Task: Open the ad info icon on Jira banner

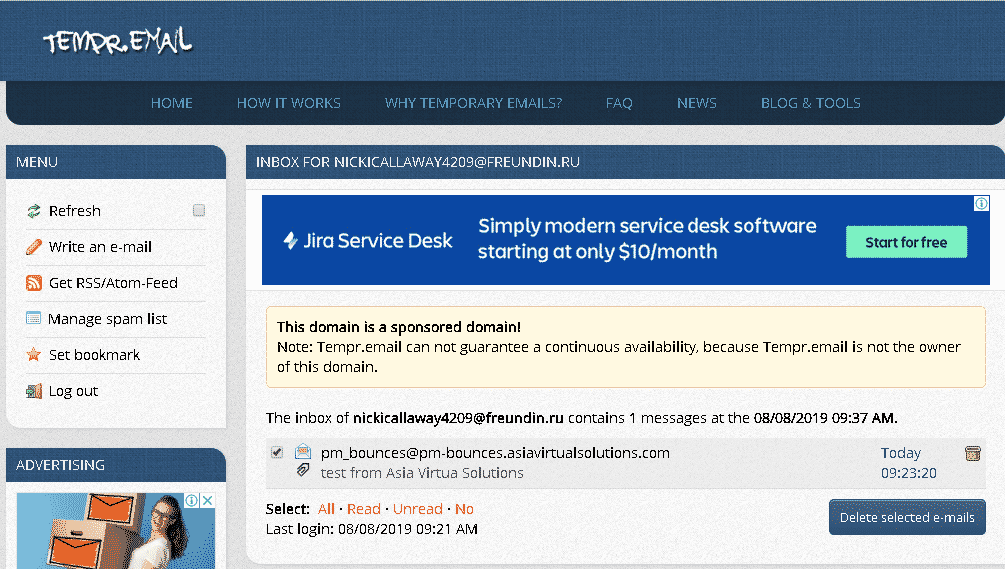Action: click(981, 203)
